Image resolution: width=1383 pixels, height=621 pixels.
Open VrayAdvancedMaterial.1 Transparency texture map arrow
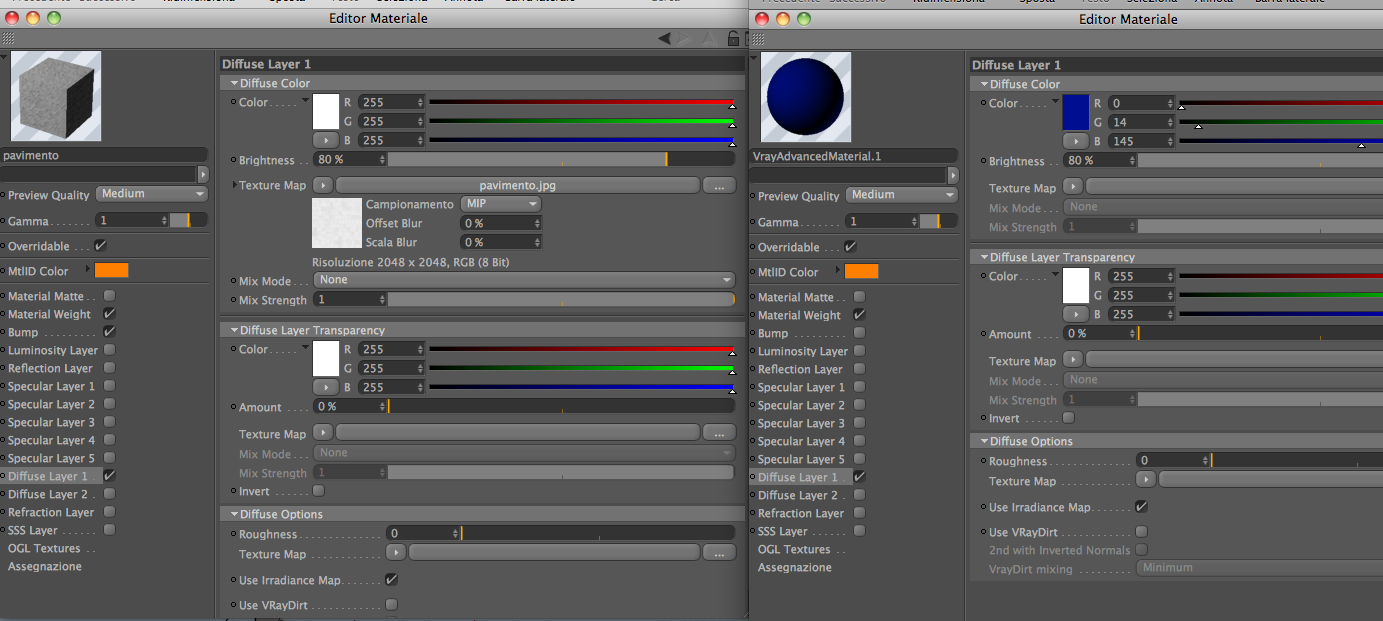[1073, 360]
